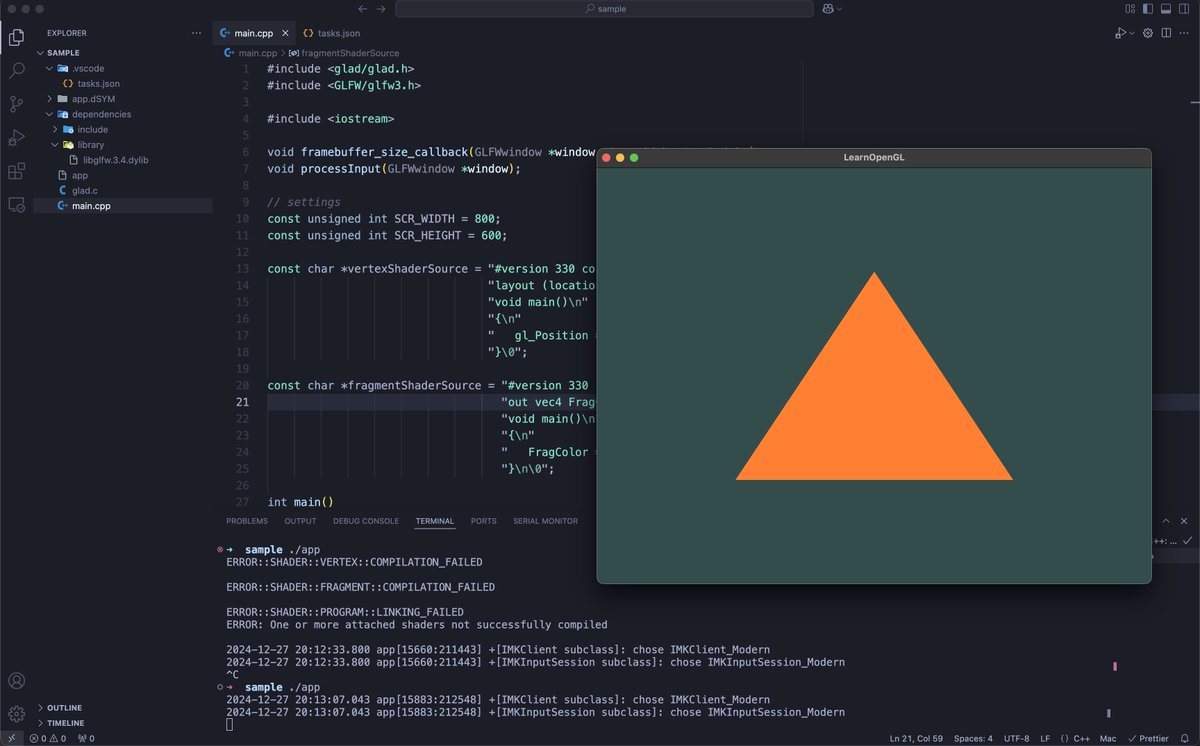Select the TERMINAL panel tab

tap(435, 521)
